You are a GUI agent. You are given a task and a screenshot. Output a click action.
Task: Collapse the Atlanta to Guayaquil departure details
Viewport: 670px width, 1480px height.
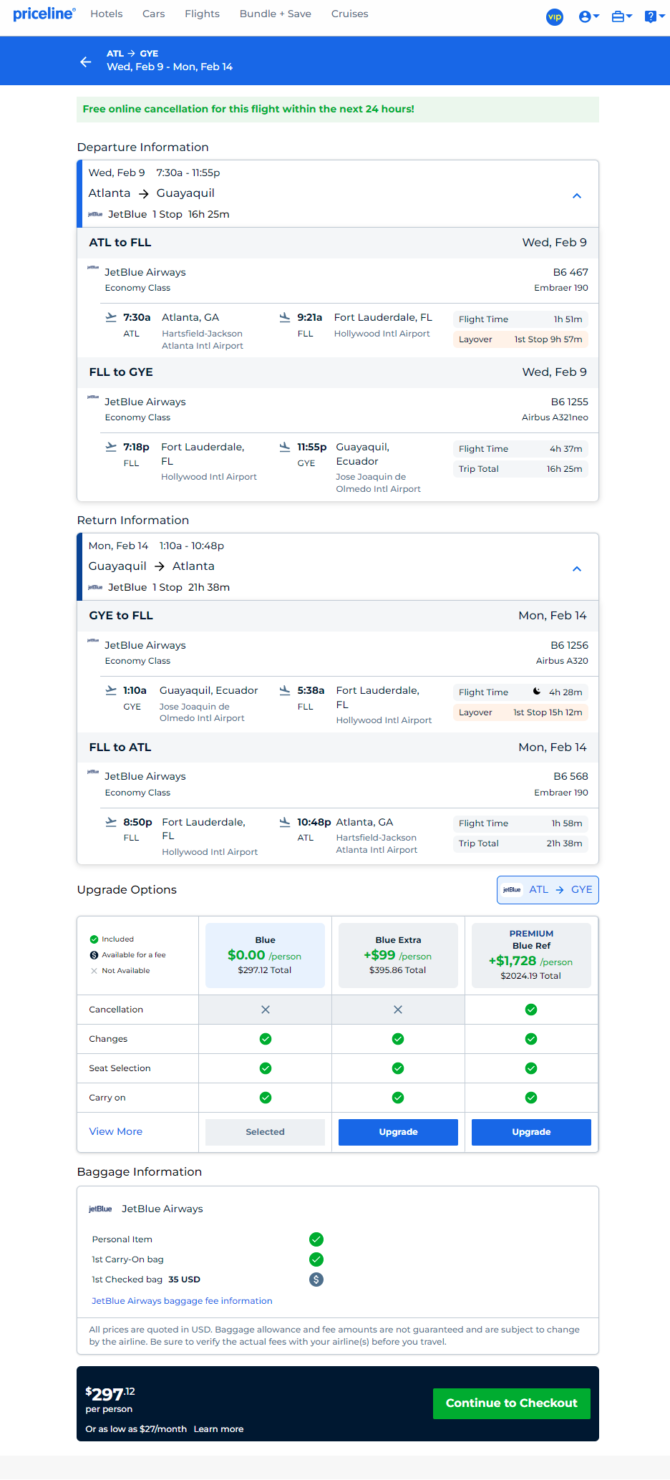(576, 196)
